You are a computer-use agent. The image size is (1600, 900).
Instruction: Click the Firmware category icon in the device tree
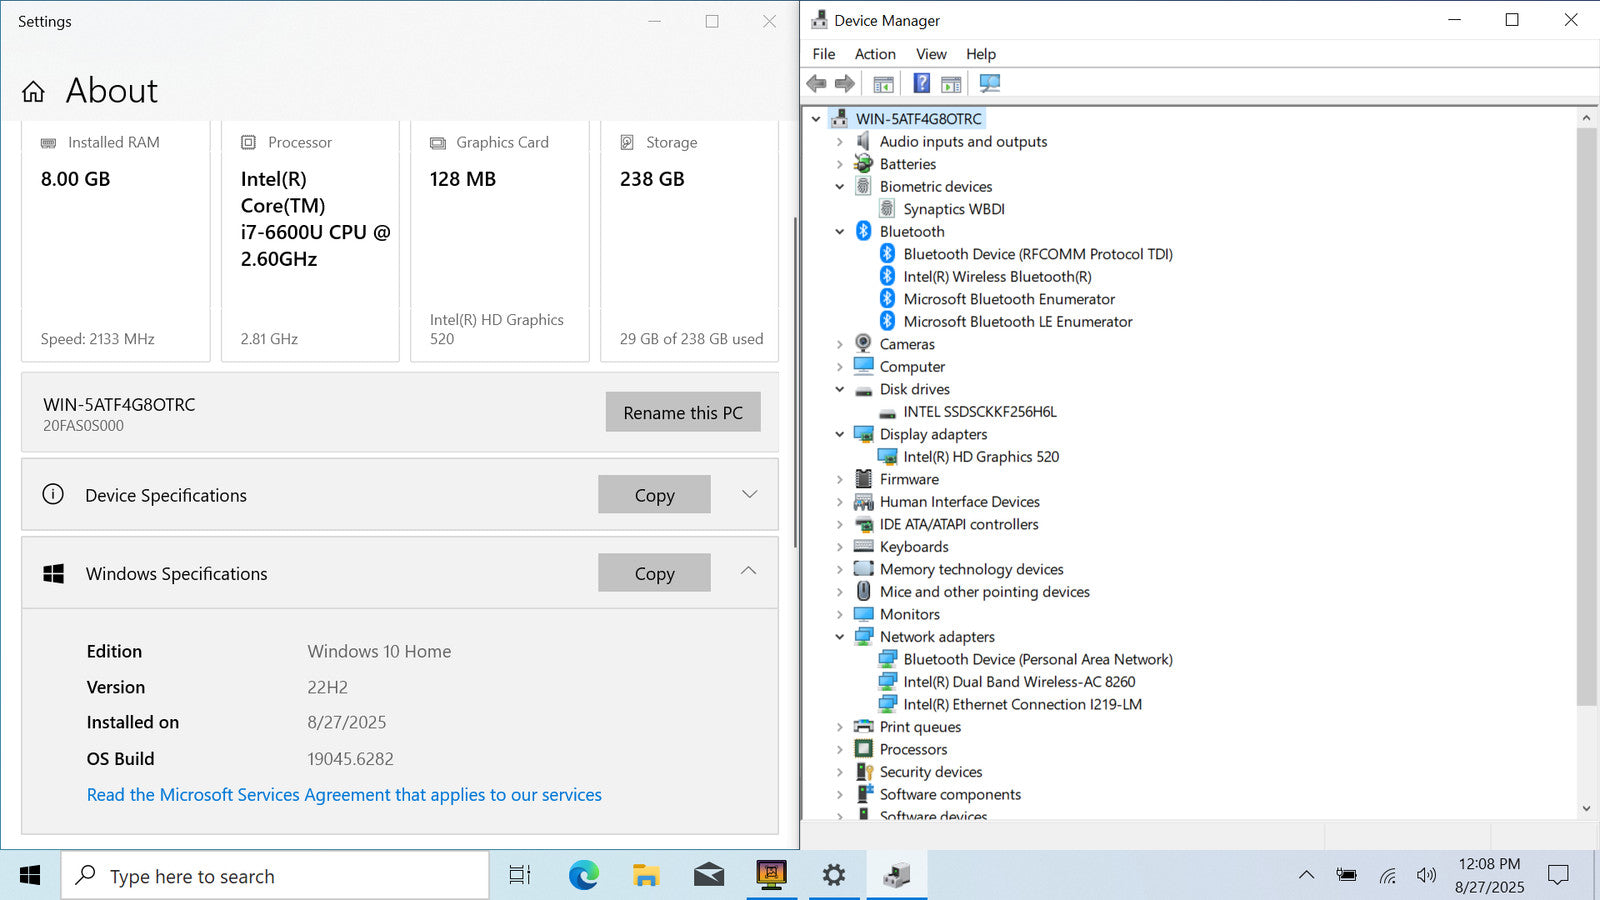click(x=864, y=479)
